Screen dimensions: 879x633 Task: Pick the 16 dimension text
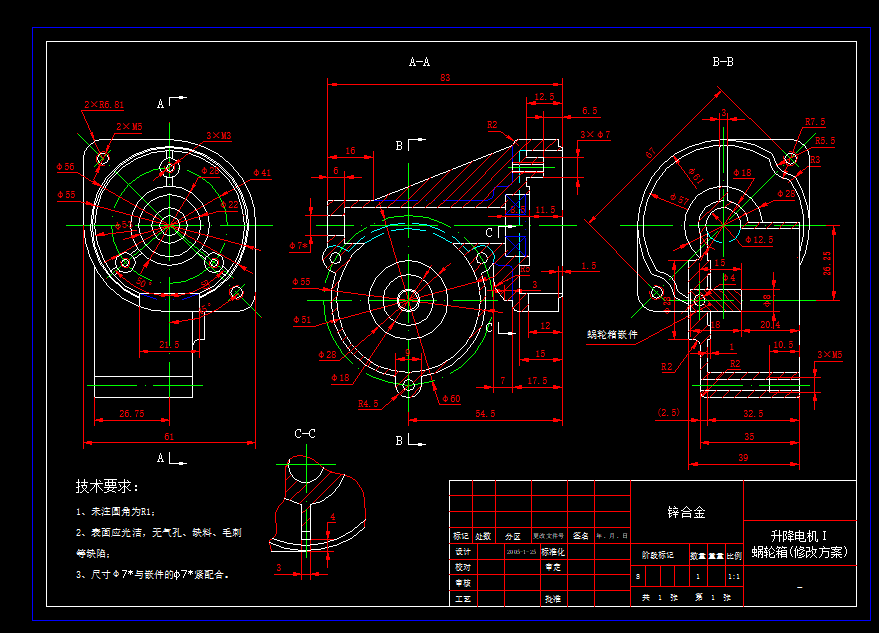(350, 151)
